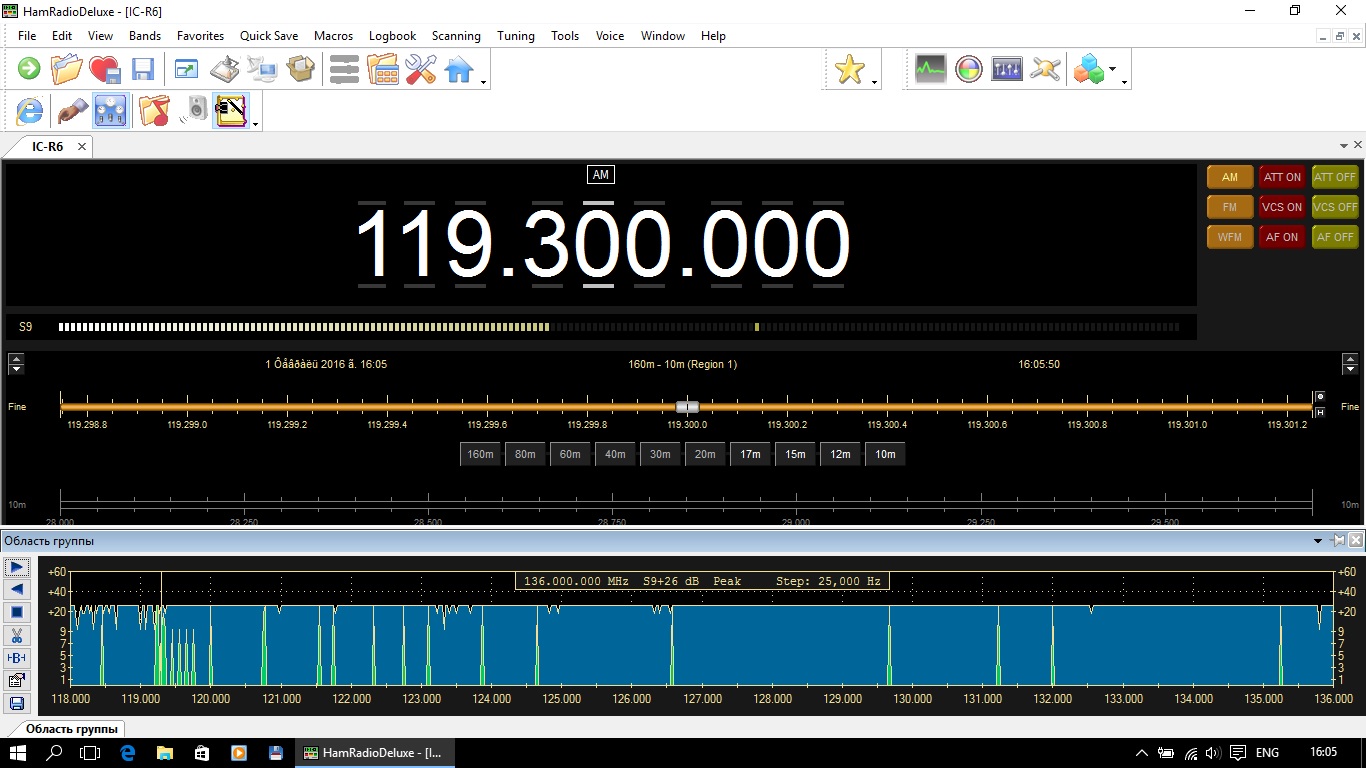Switch mode to FM
Viewport: 1366px width, 768px height.
1230,207
